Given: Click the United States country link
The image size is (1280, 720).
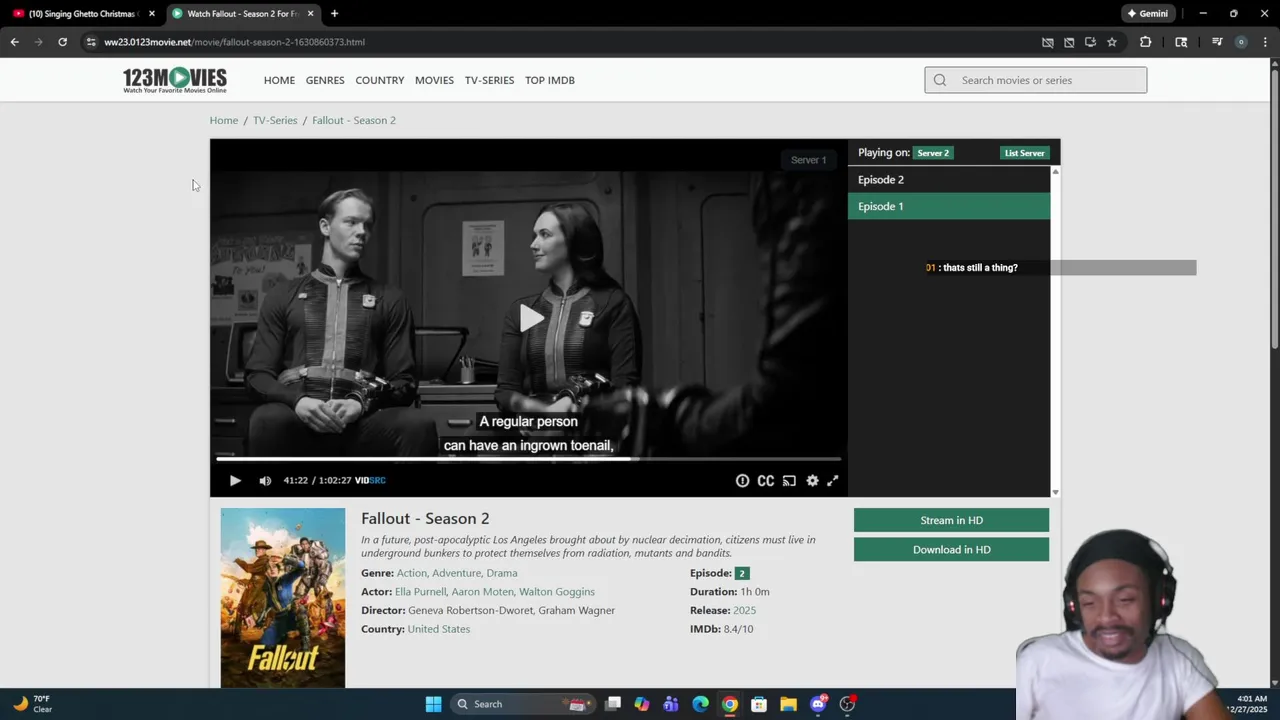Looking at the screenshot, I should click(x=439, y=629).
